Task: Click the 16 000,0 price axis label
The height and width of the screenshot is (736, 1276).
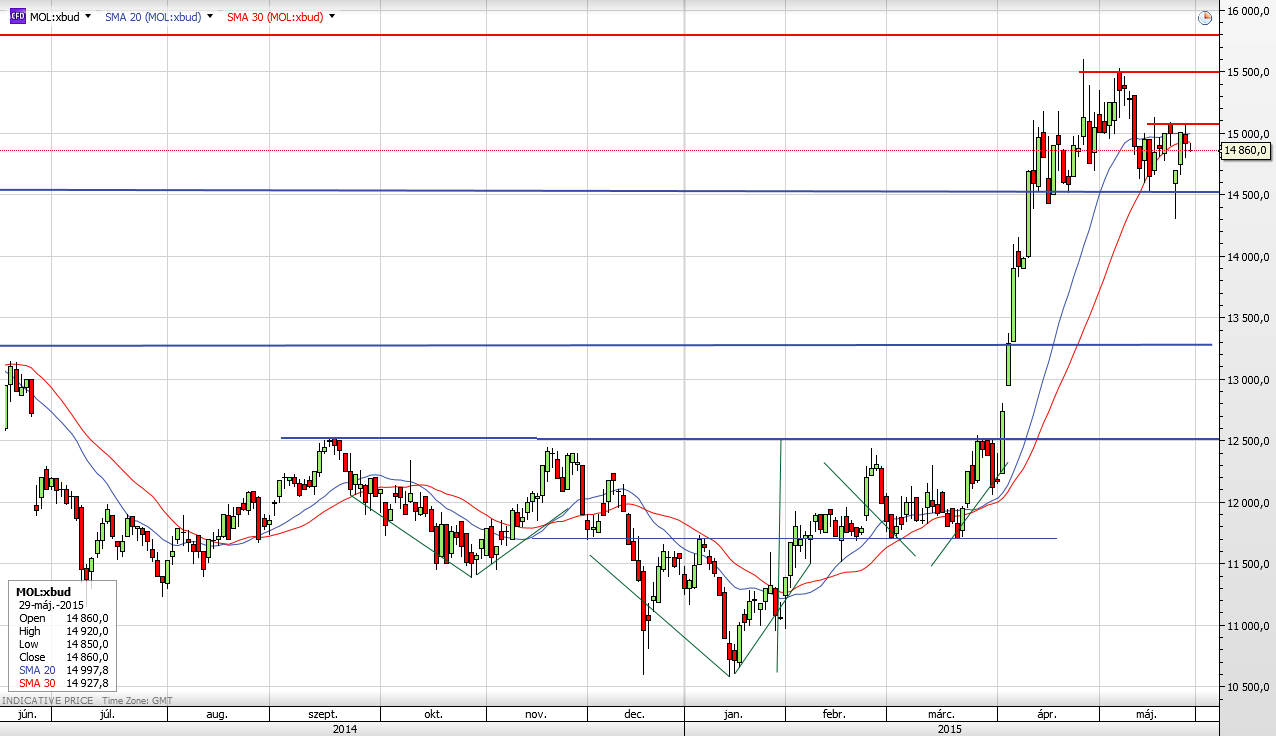Action: pos(1250,11)
